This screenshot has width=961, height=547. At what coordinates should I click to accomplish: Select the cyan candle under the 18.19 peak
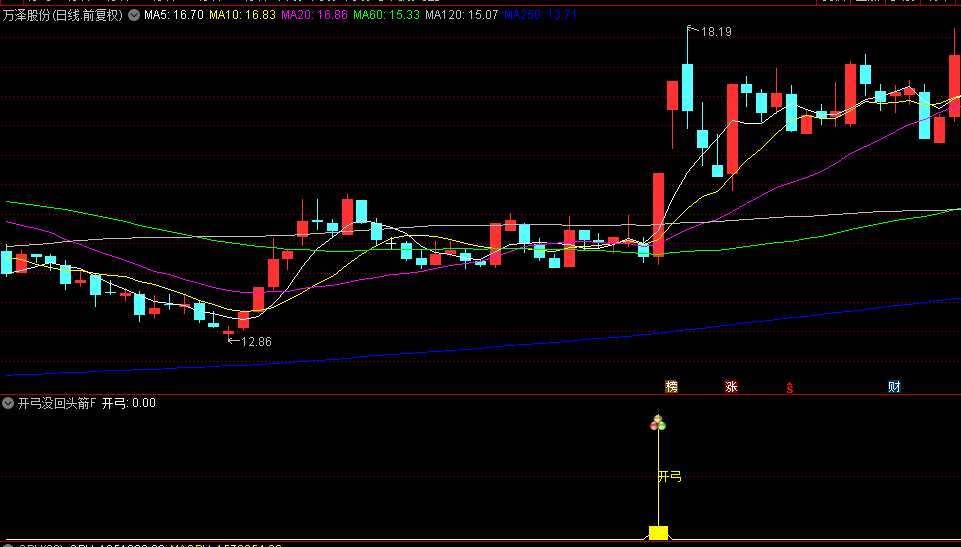coord(688,87)
